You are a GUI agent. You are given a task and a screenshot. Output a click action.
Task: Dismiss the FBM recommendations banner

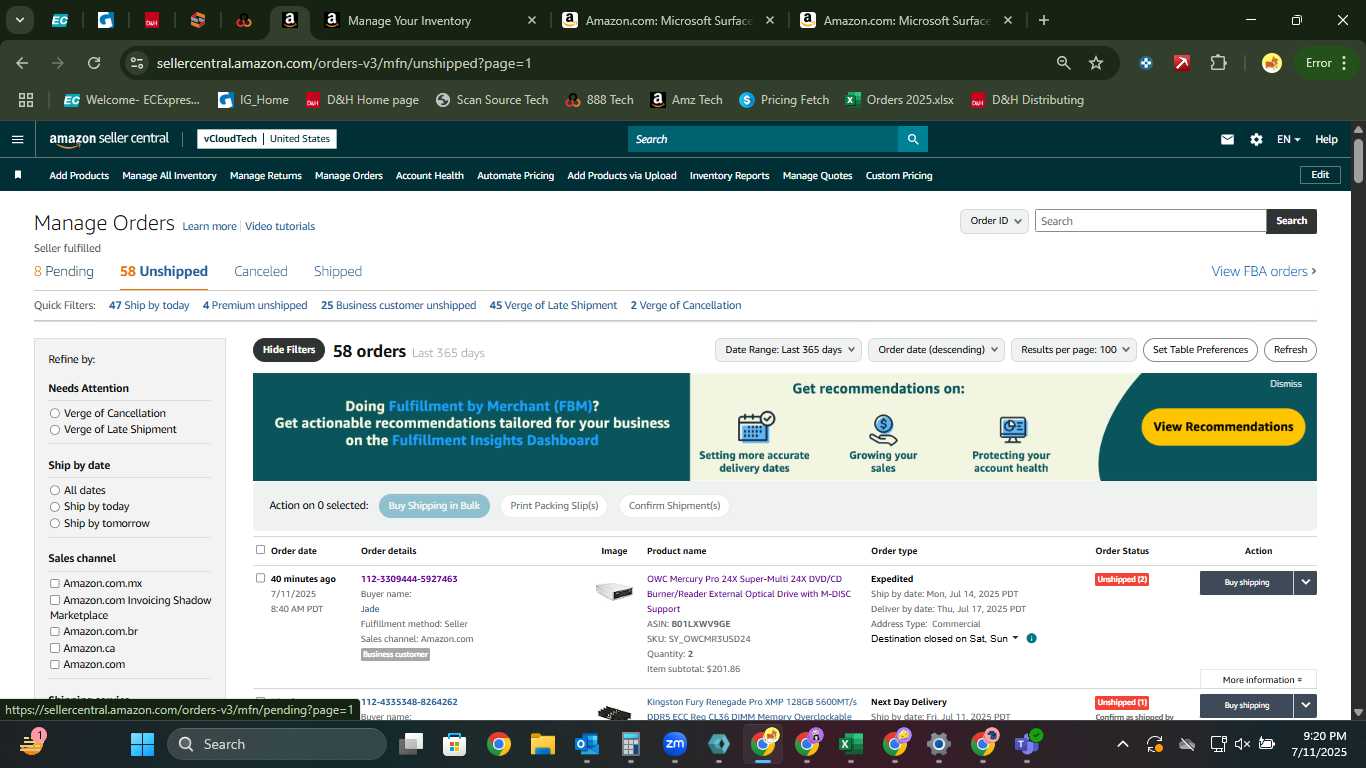1286,384
